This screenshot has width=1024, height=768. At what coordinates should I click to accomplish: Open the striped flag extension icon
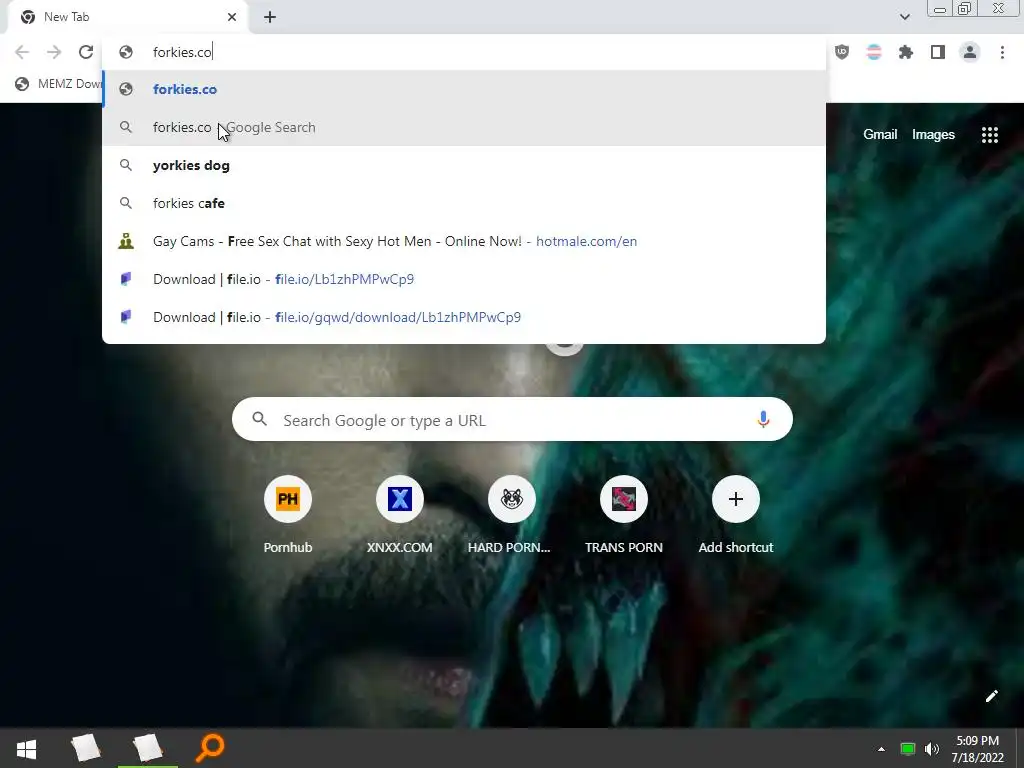(874, 52)
